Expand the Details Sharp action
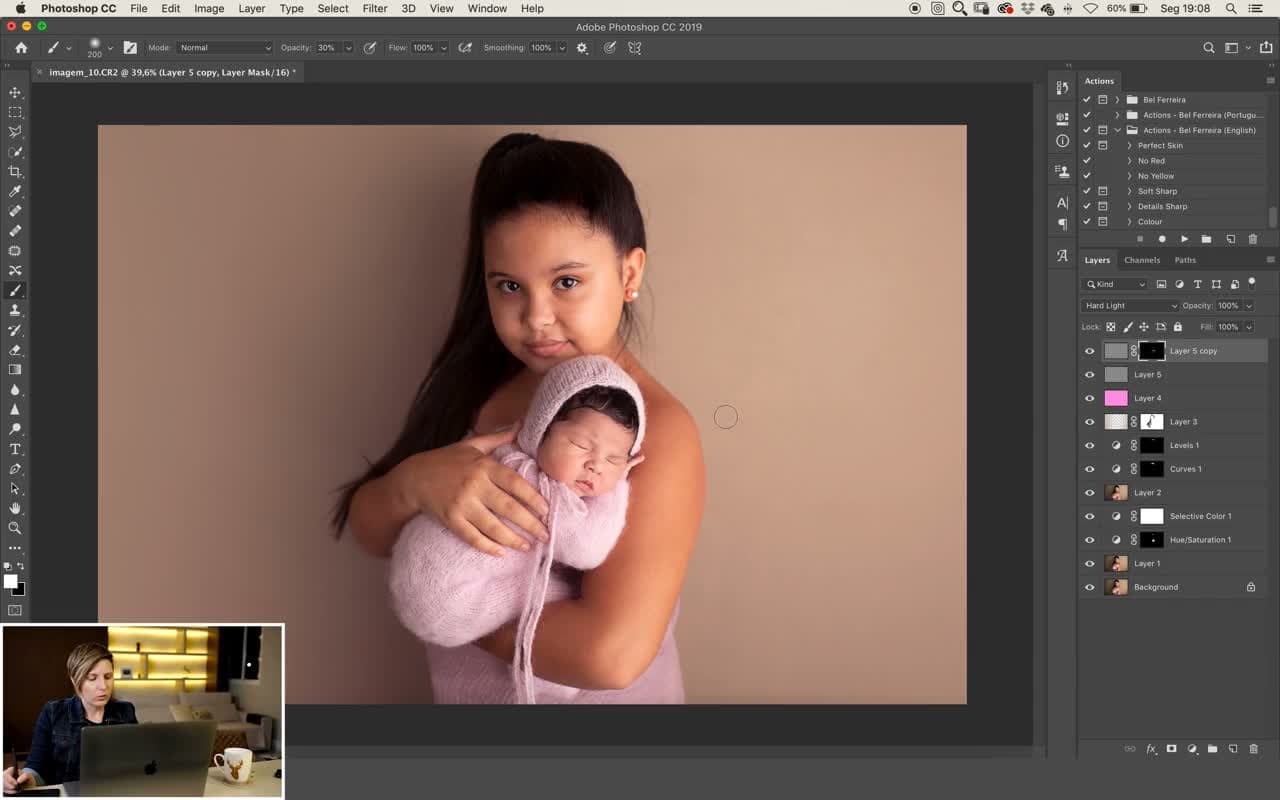Viewport: 1280px width, 800px height. click(1129, 206)
